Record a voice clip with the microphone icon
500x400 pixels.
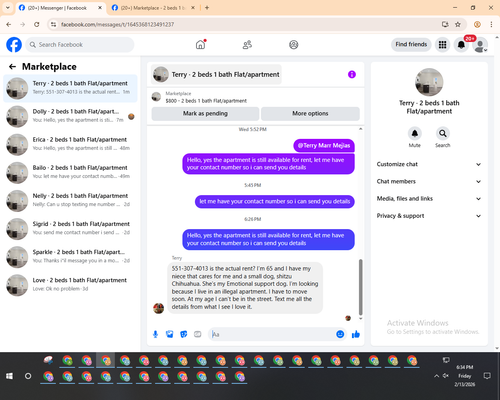click(x=155, y=334)
